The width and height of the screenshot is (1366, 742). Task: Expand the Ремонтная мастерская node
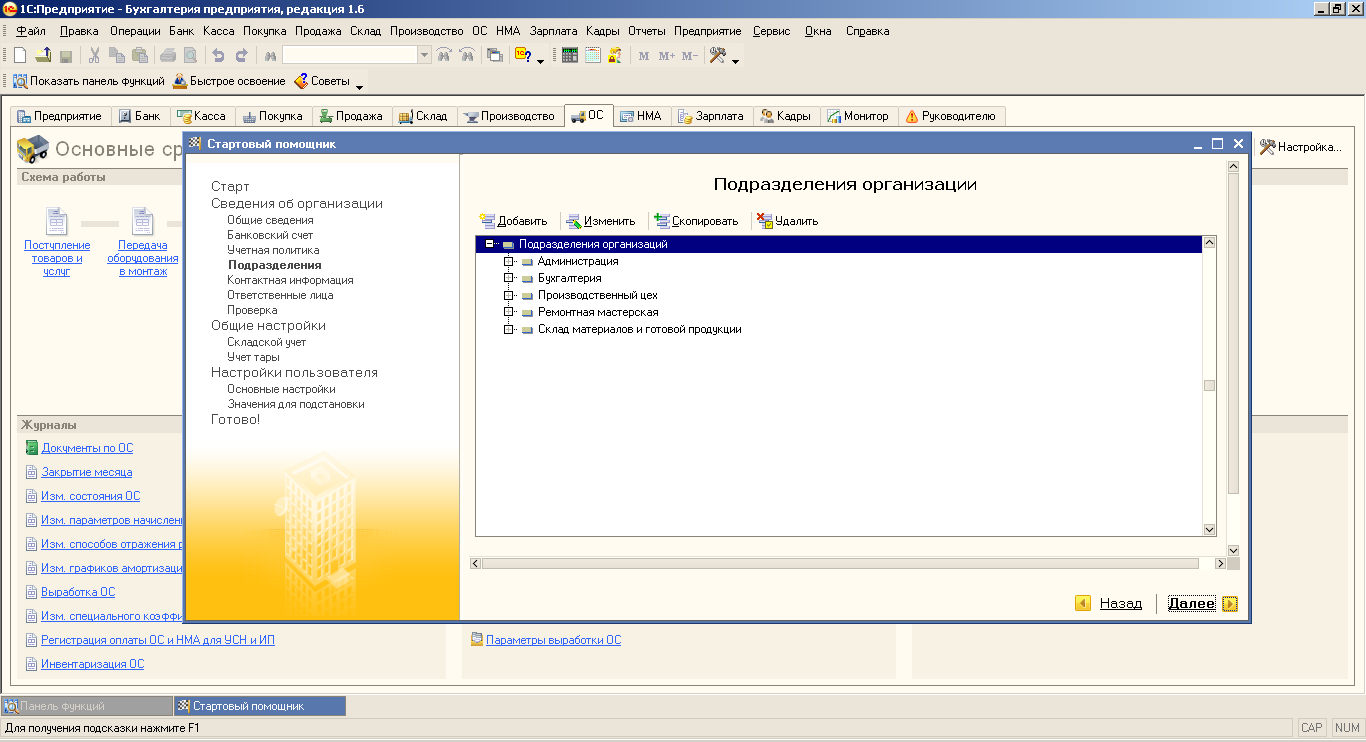509,312
